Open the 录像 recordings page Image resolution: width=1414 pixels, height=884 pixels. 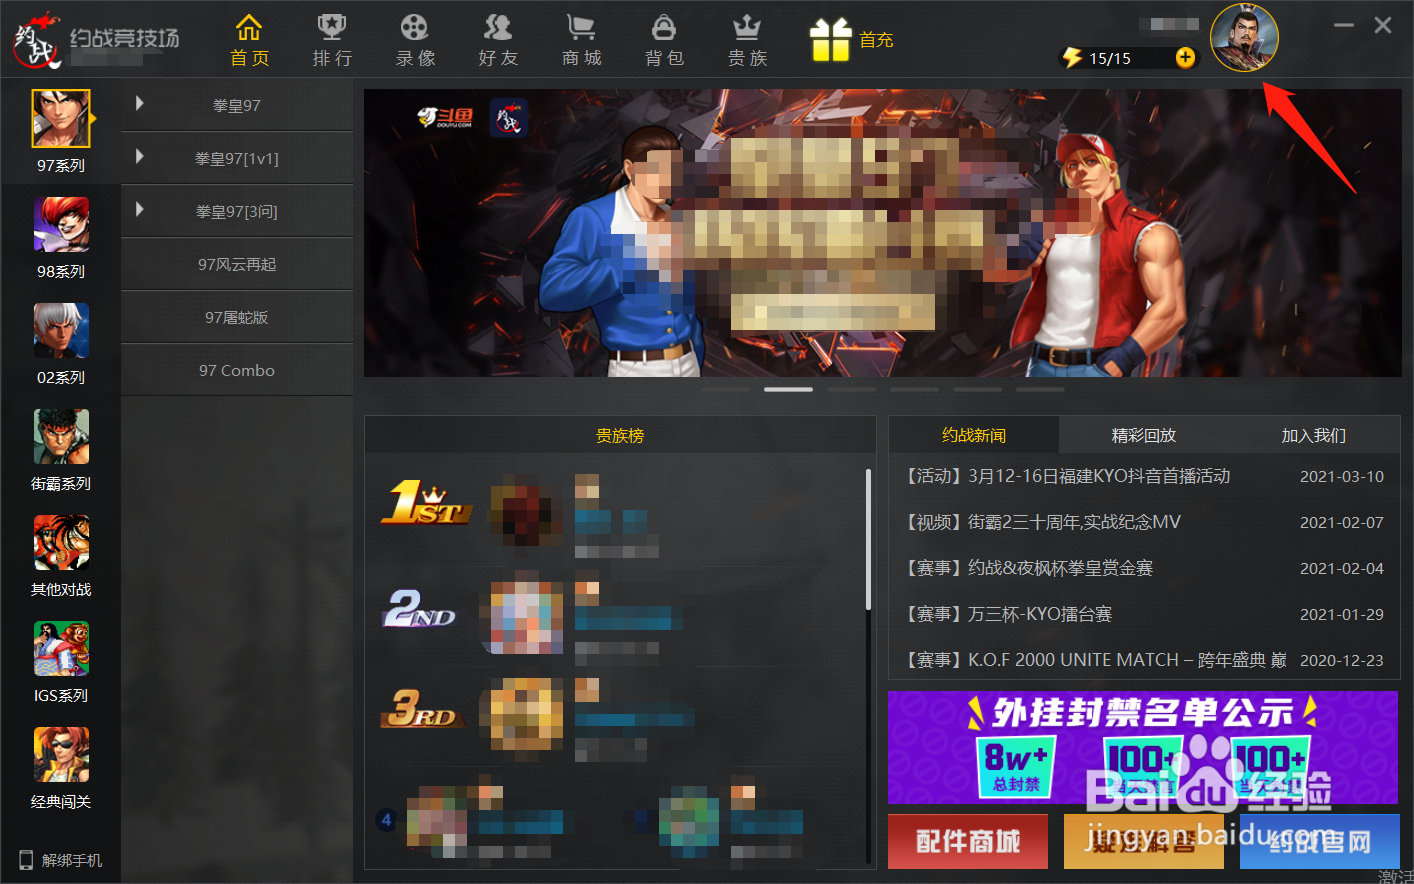(415, 41)
